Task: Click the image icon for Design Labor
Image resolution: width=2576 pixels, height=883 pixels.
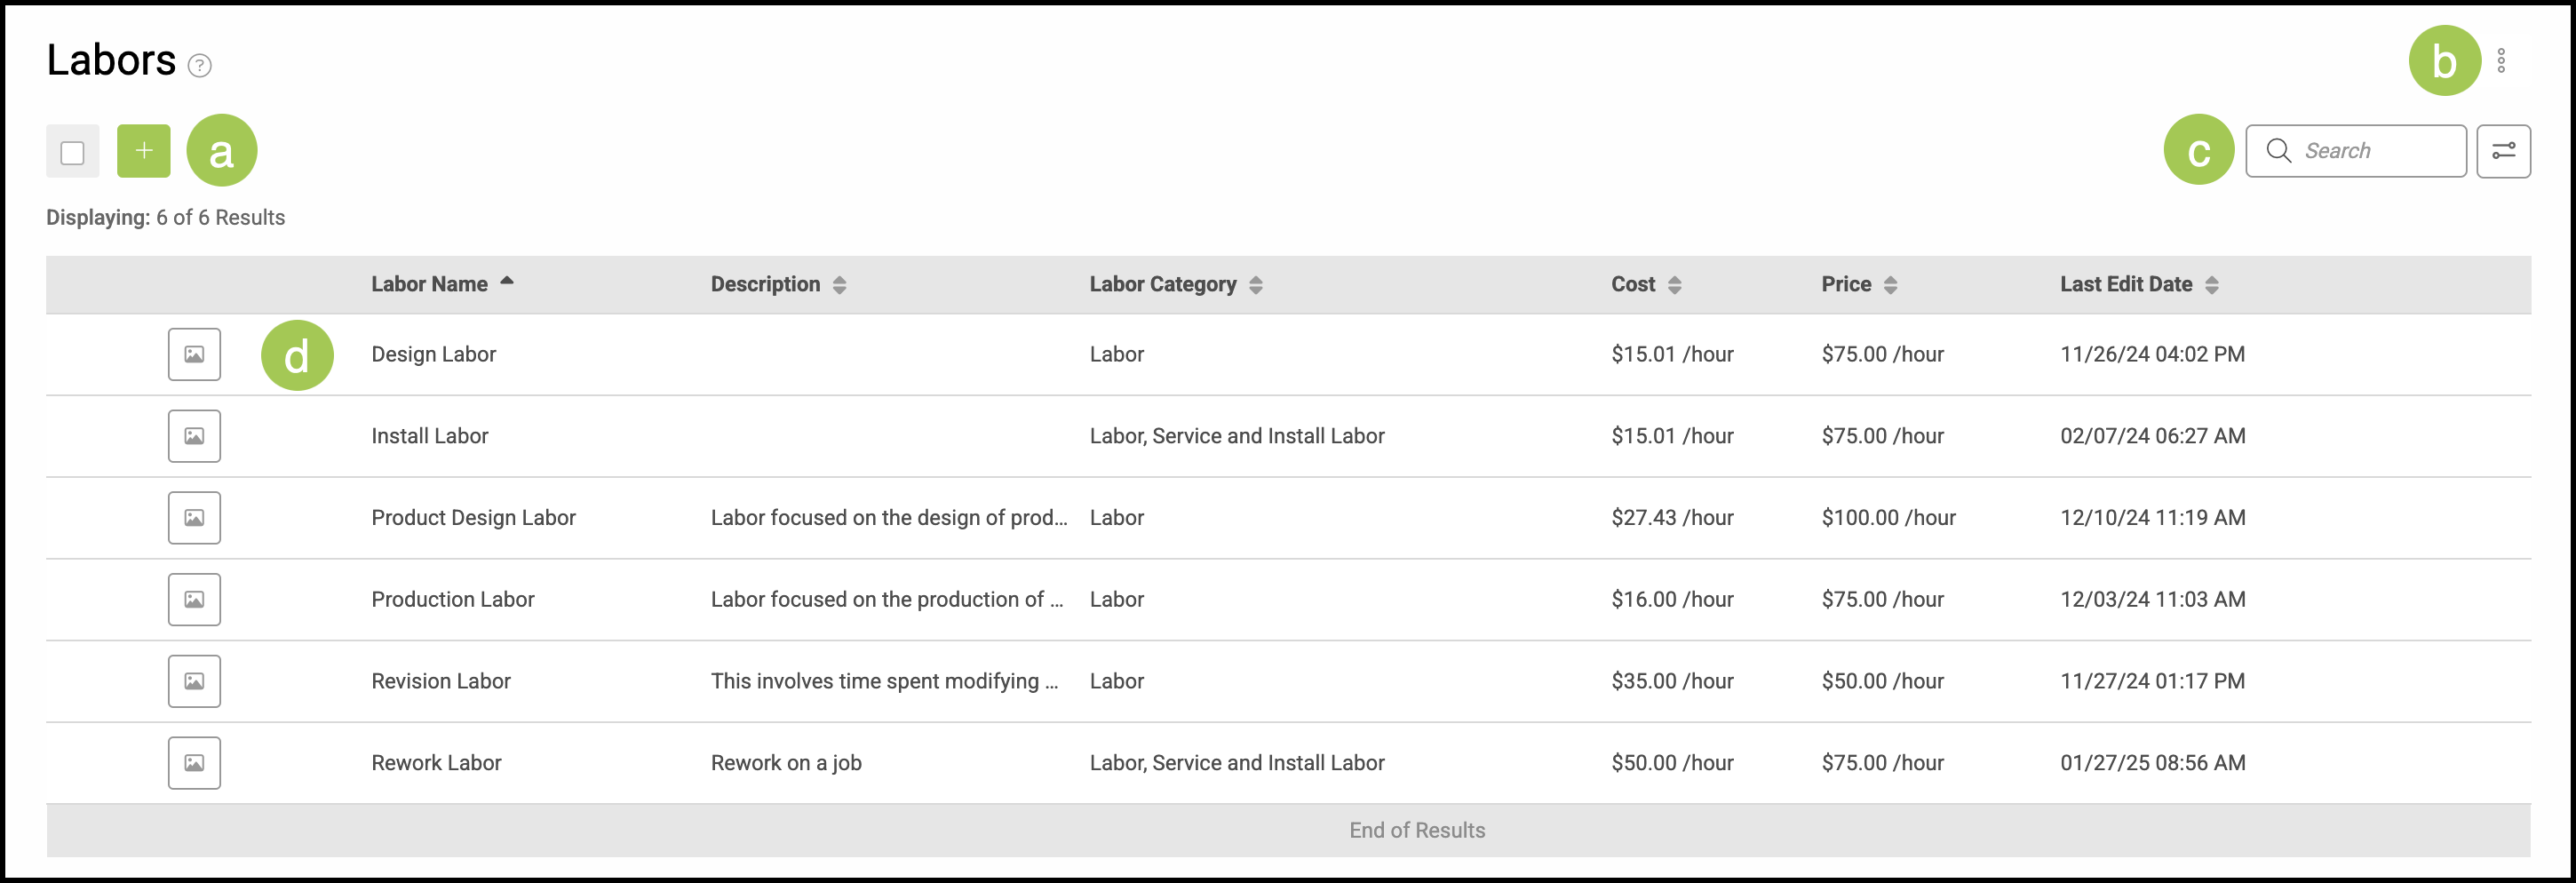Action: pyautogui.click(x=194, y=354)
